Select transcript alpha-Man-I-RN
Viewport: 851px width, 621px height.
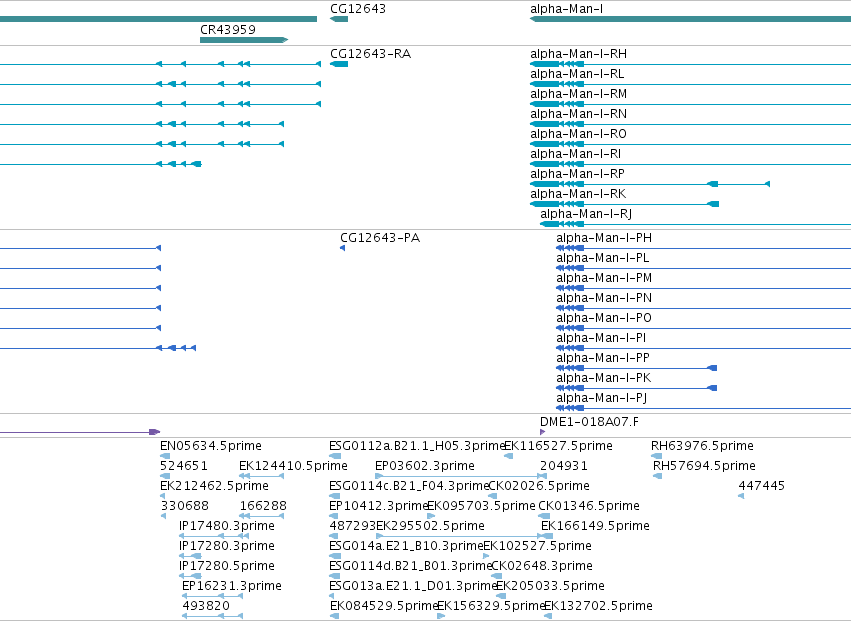coord(578,114)
